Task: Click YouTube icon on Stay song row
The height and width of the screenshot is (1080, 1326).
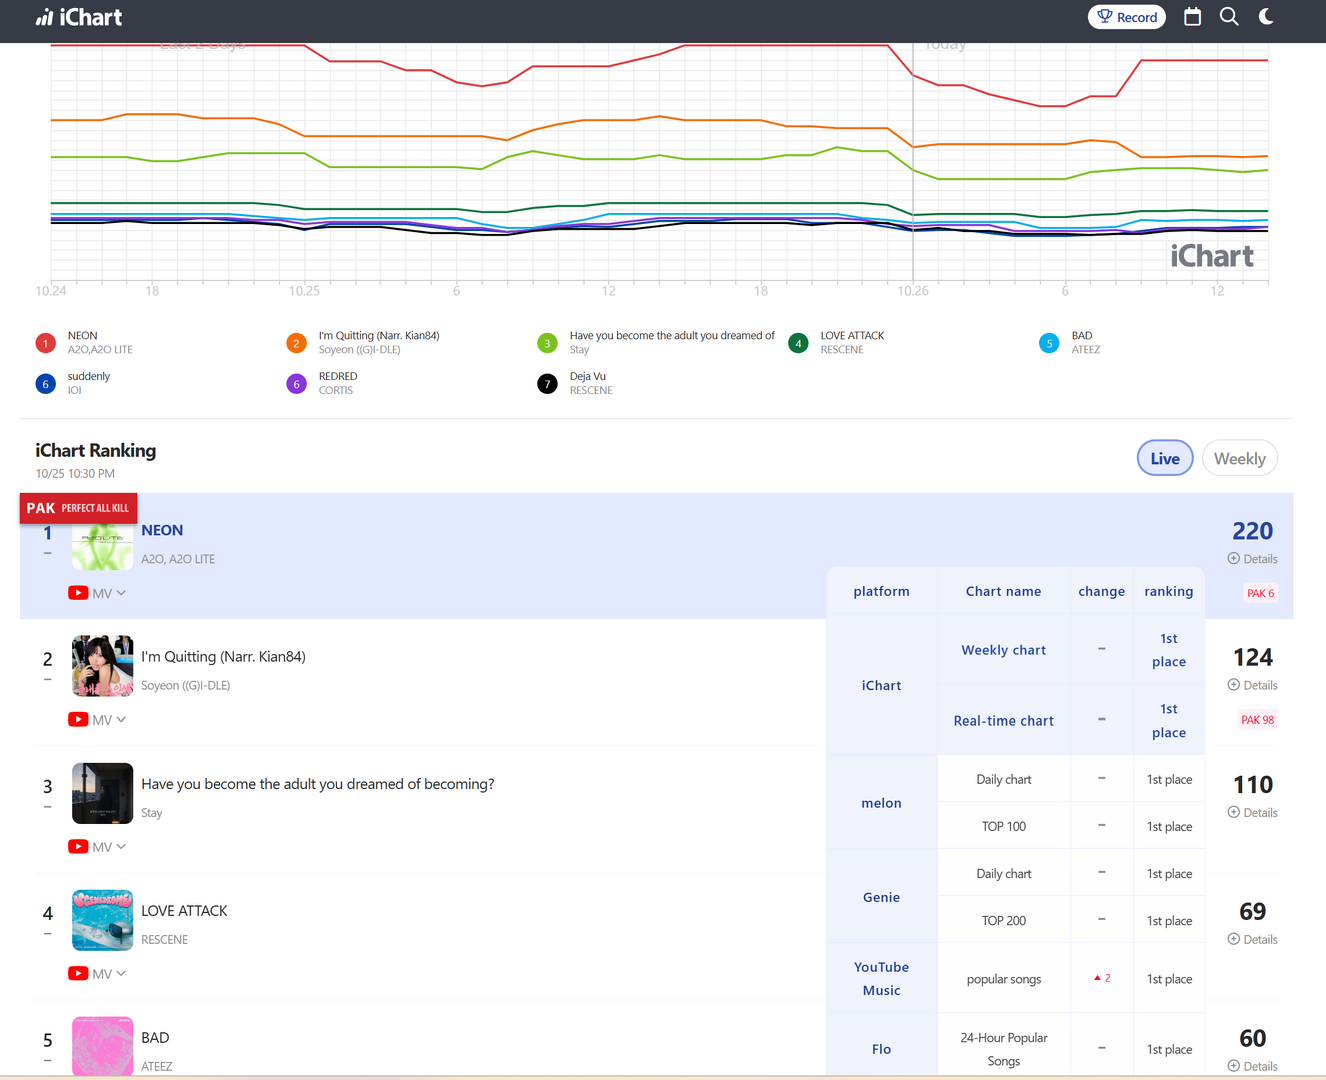Action: pos(78,847)
